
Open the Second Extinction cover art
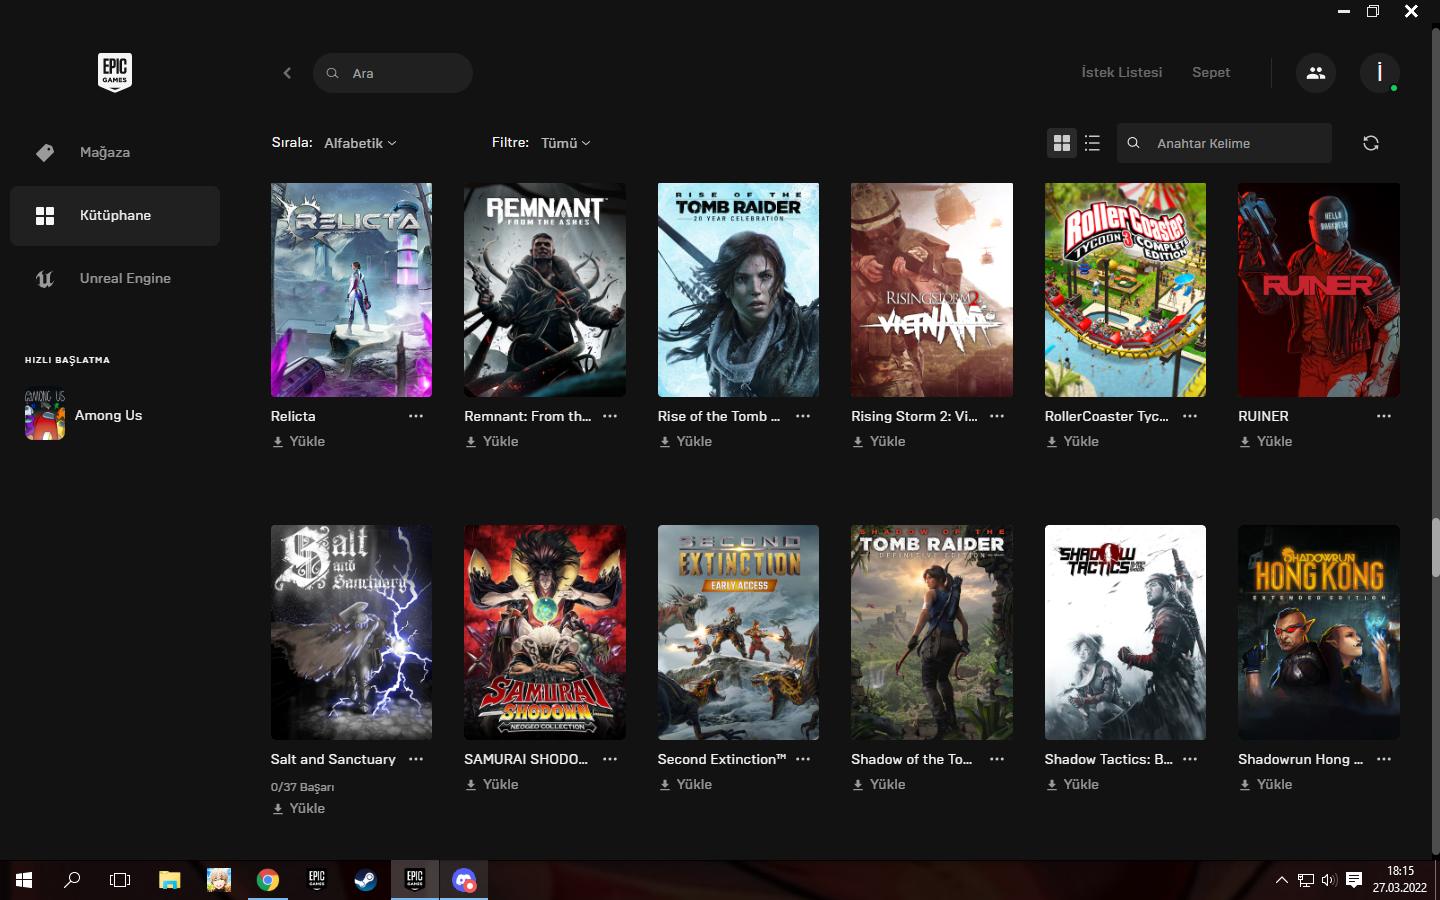tap(738, 633)
